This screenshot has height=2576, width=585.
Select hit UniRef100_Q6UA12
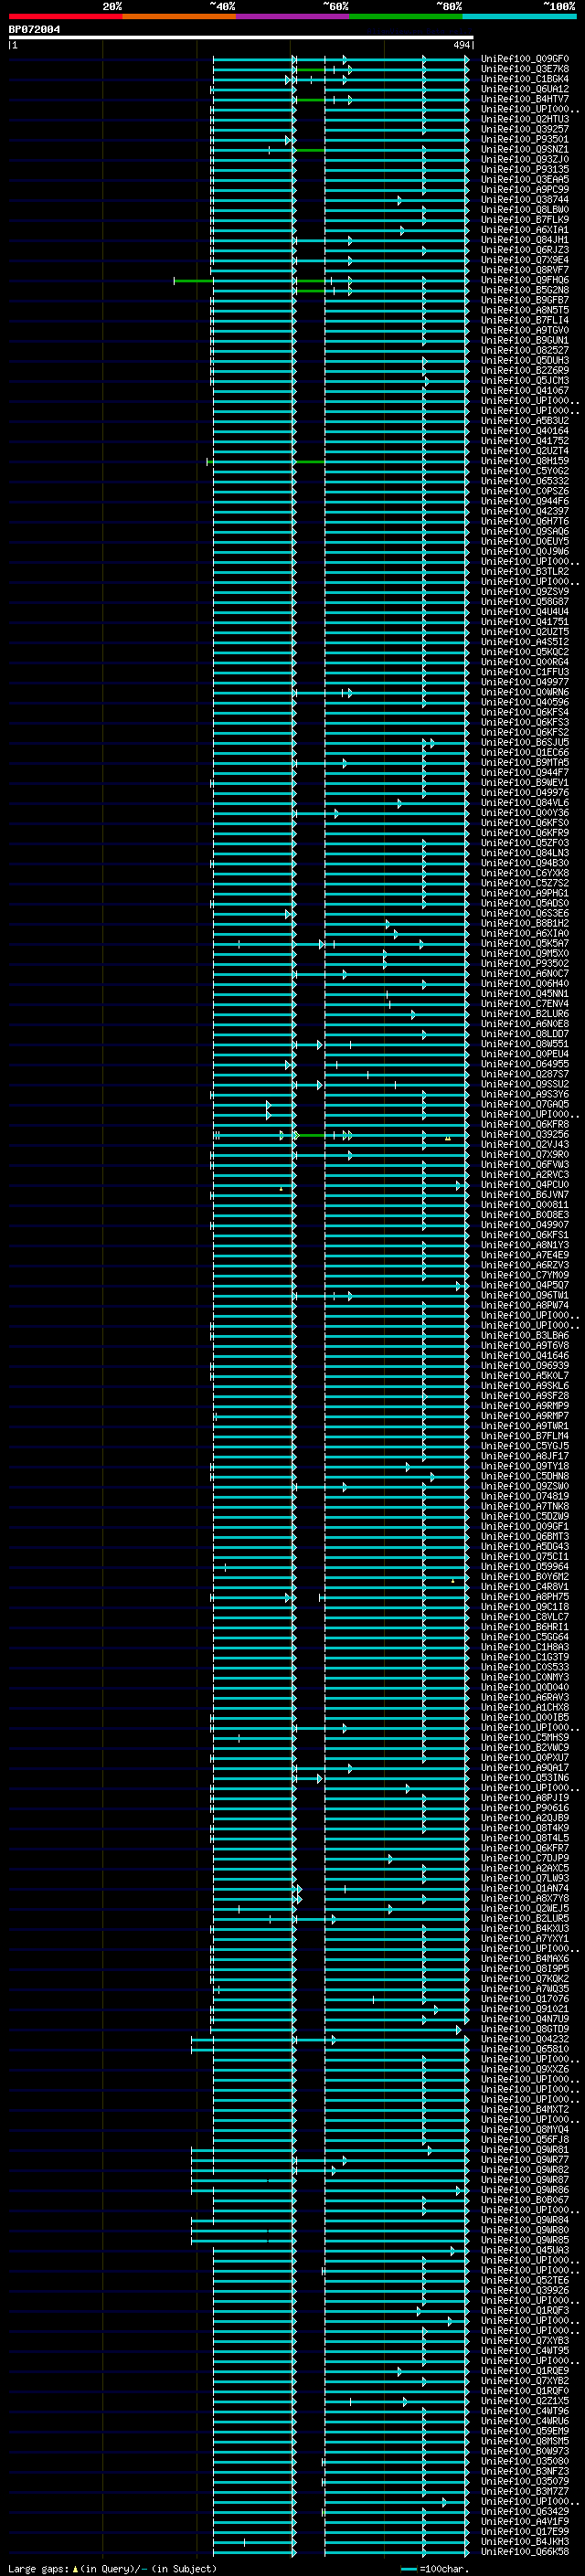pos(525,89)
